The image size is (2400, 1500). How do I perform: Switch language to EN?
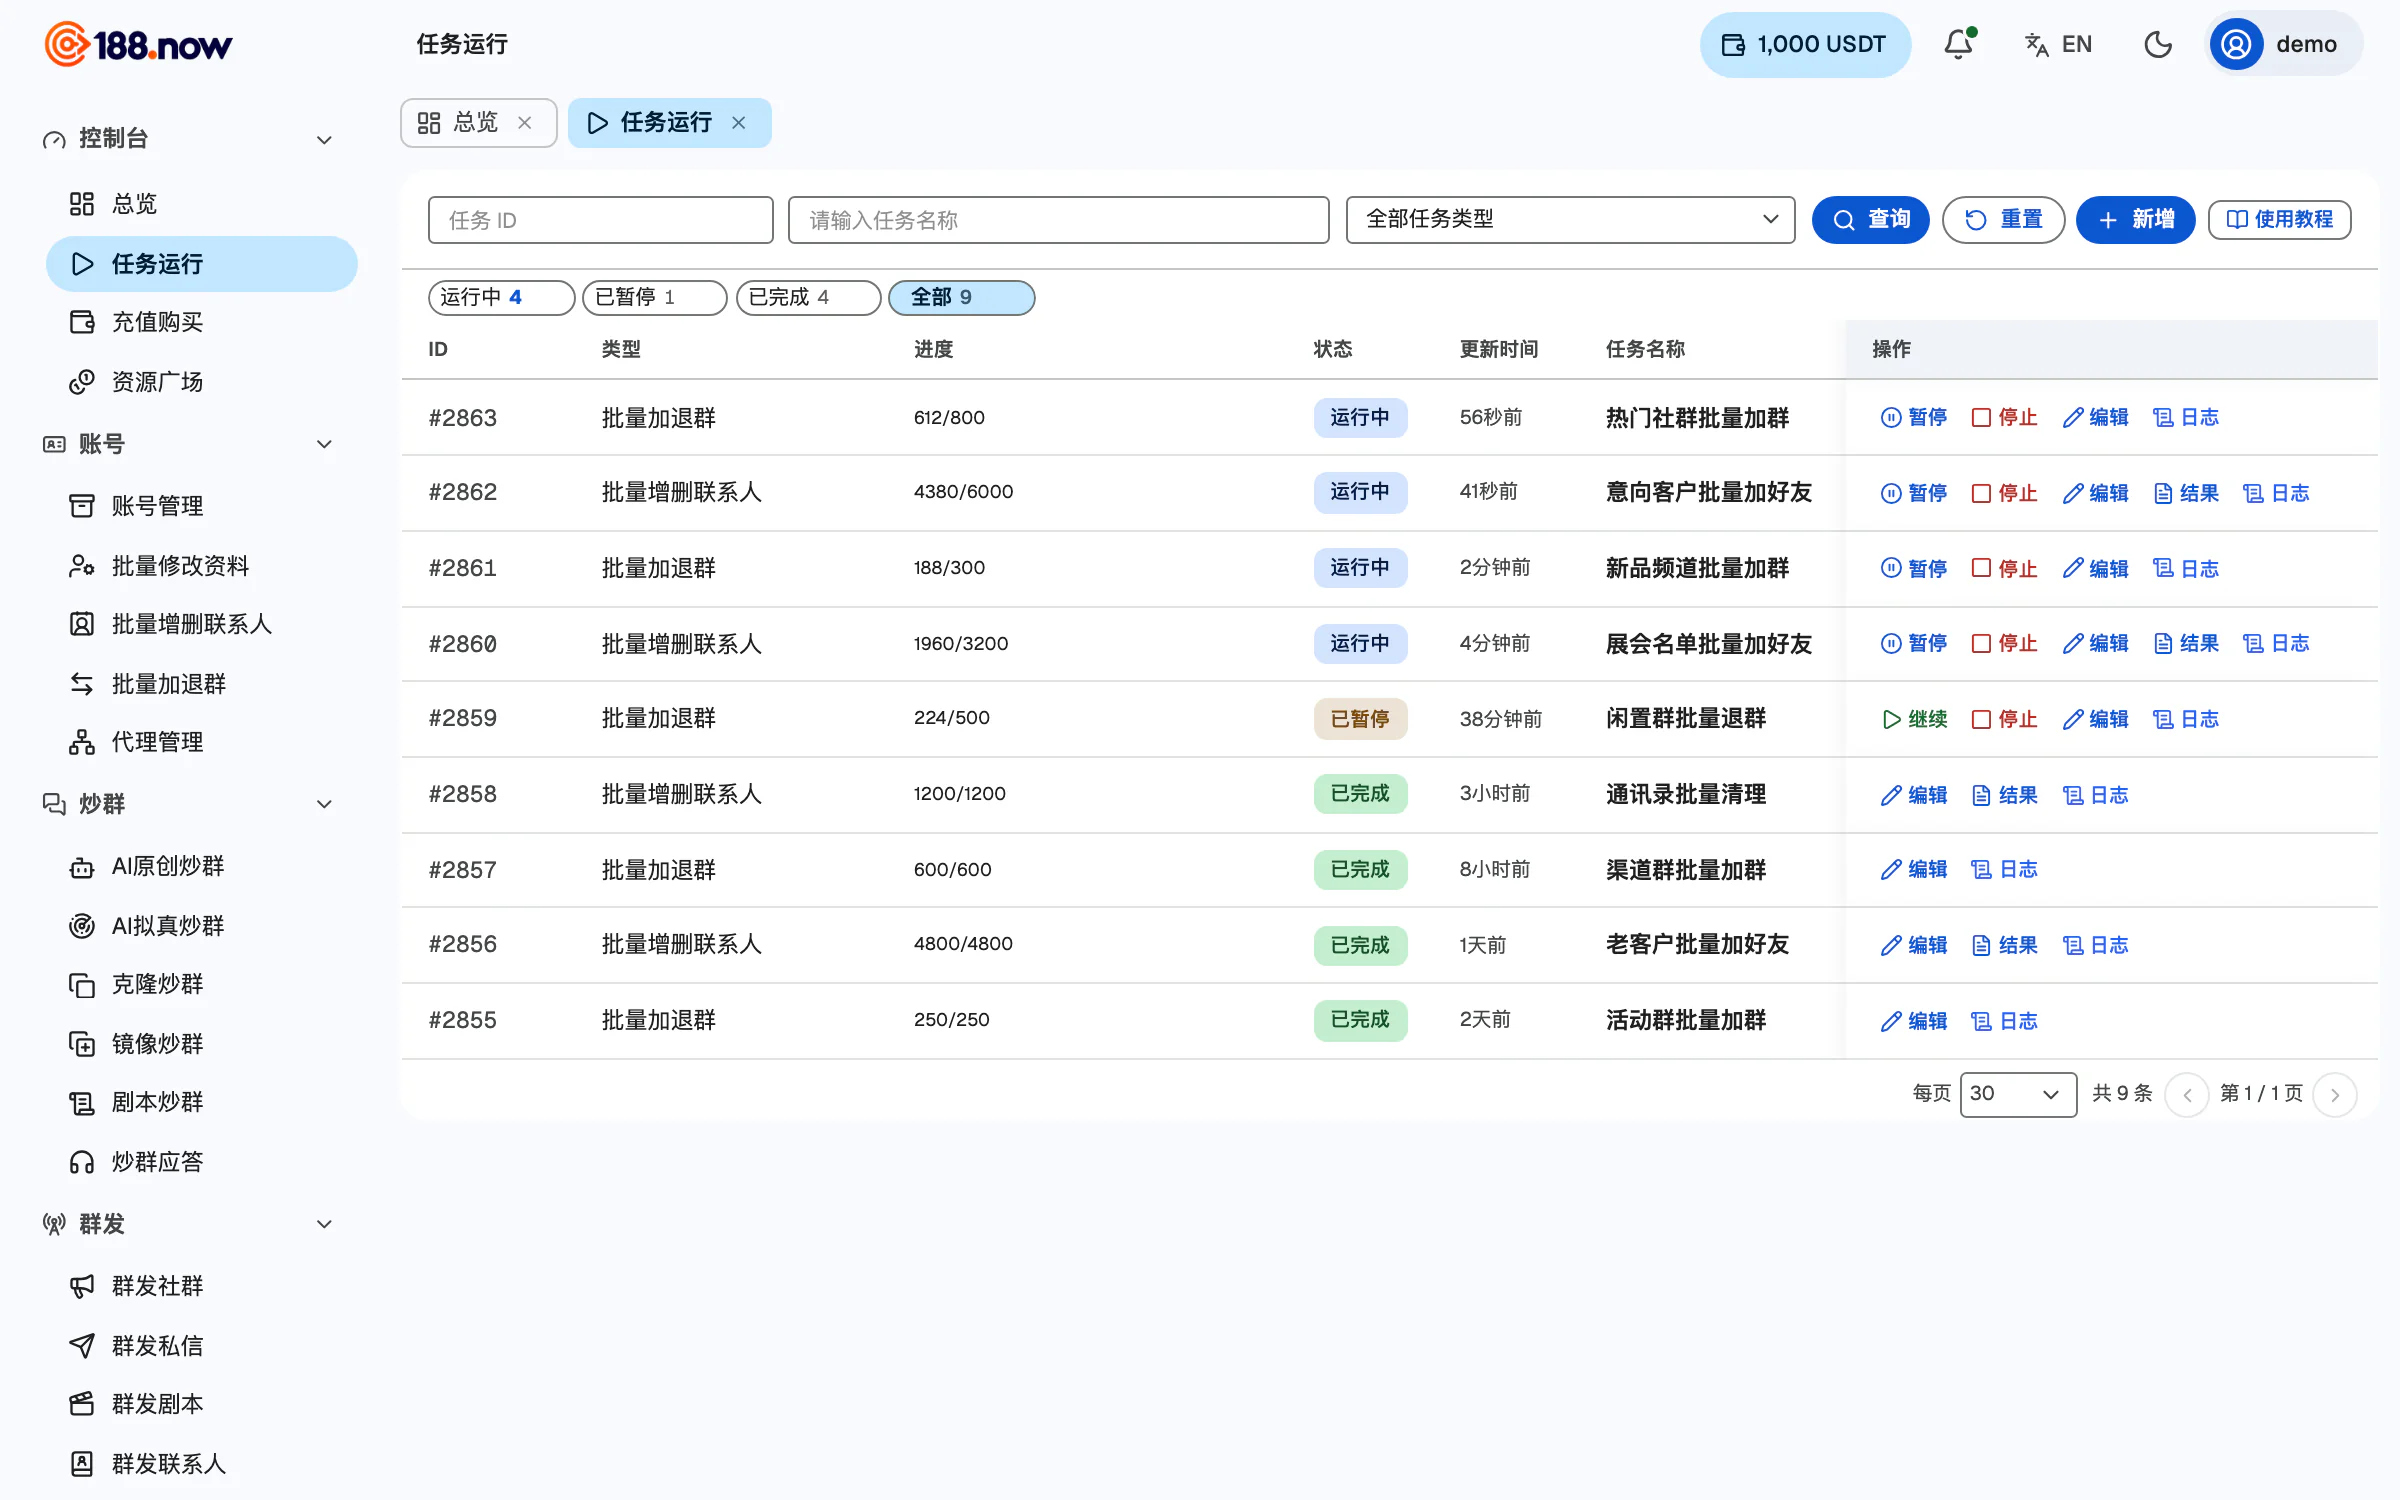(x=2058, y=45)
